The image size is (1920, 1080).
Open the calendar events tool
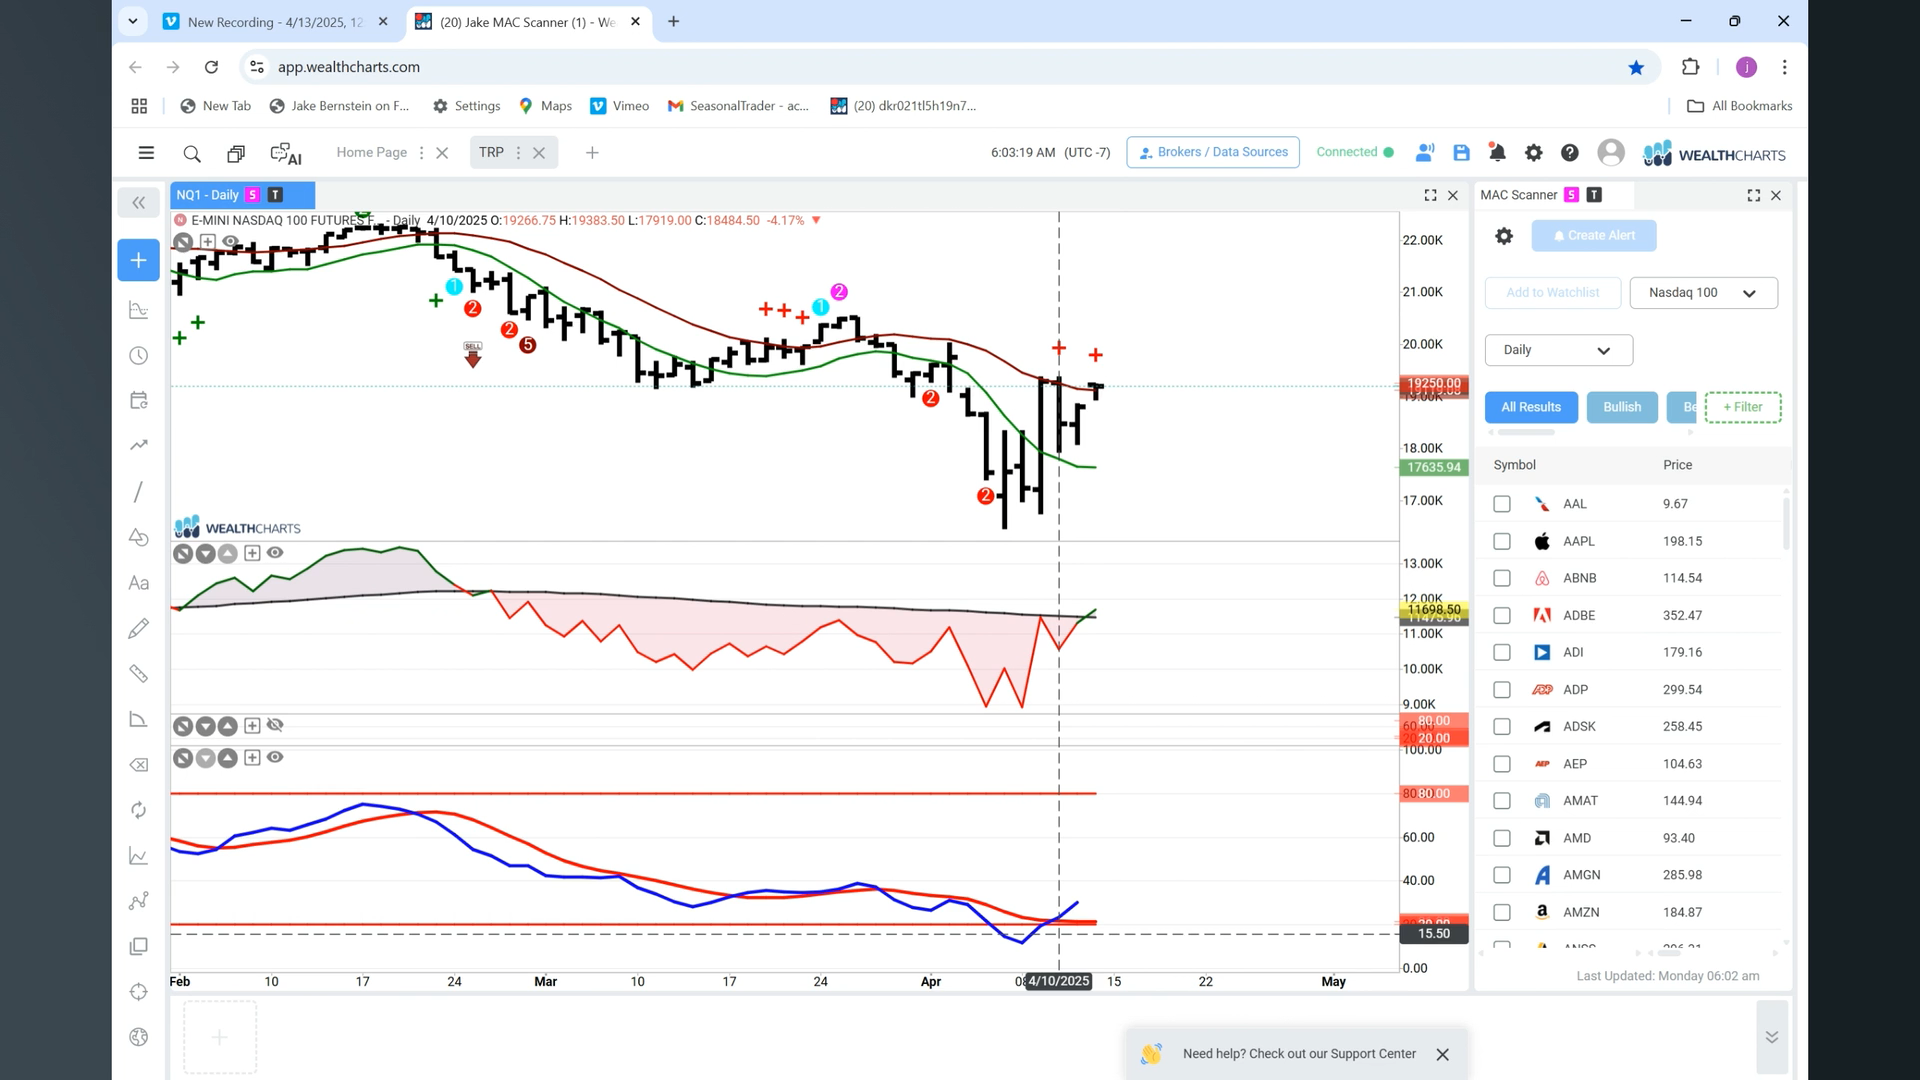(138, 400)
